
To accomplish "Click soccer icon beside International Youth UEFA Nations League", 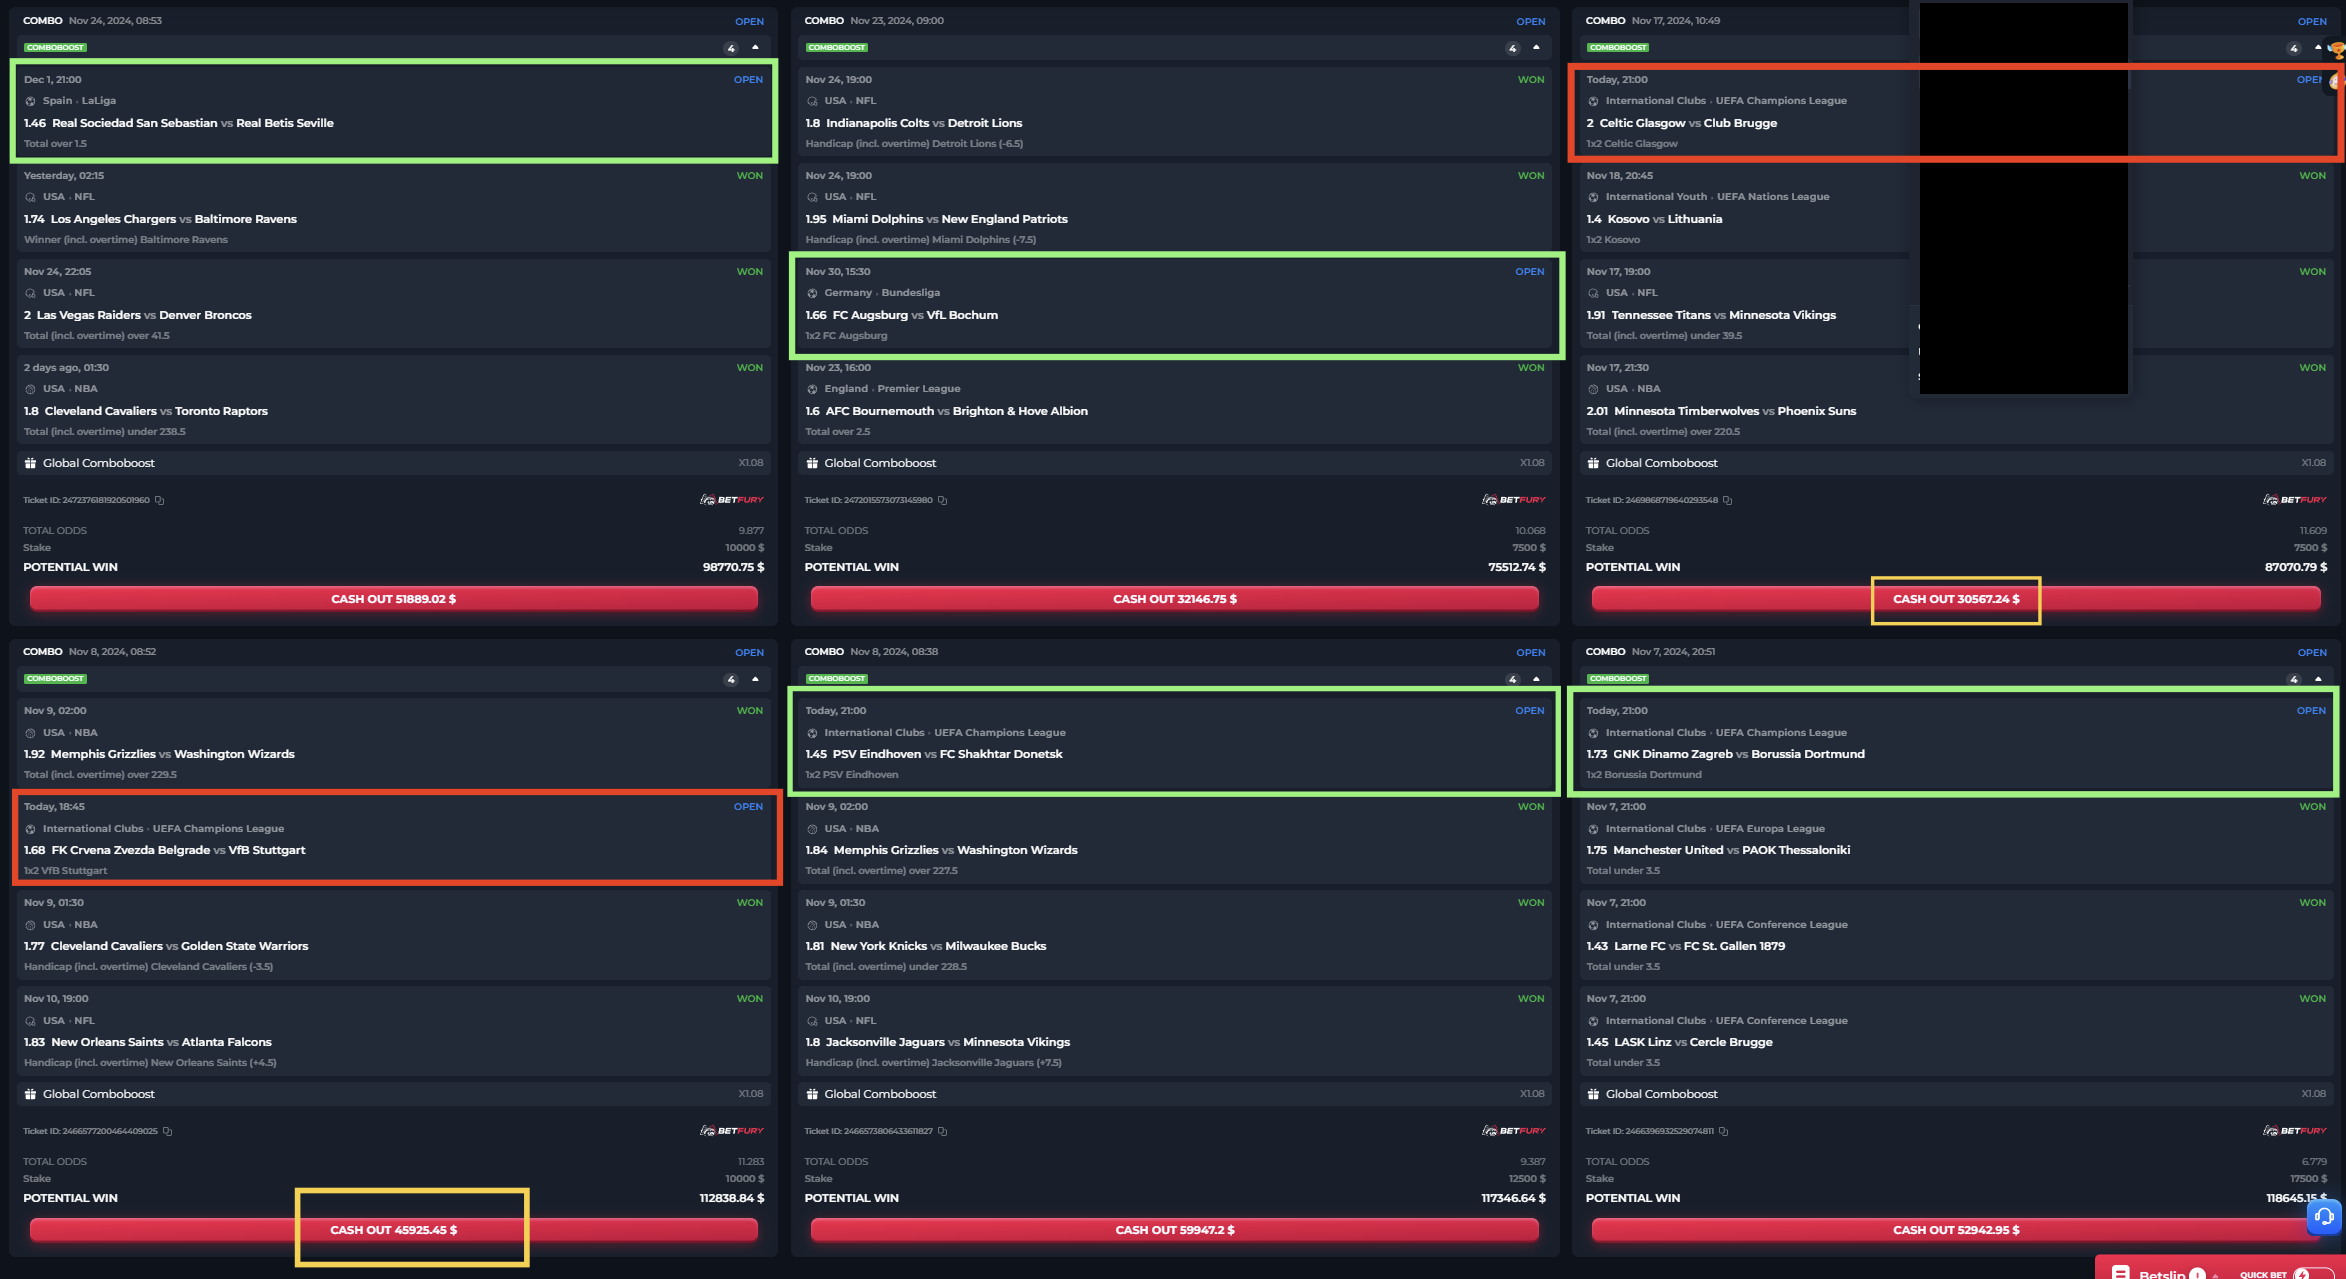I will [1593, 197].
